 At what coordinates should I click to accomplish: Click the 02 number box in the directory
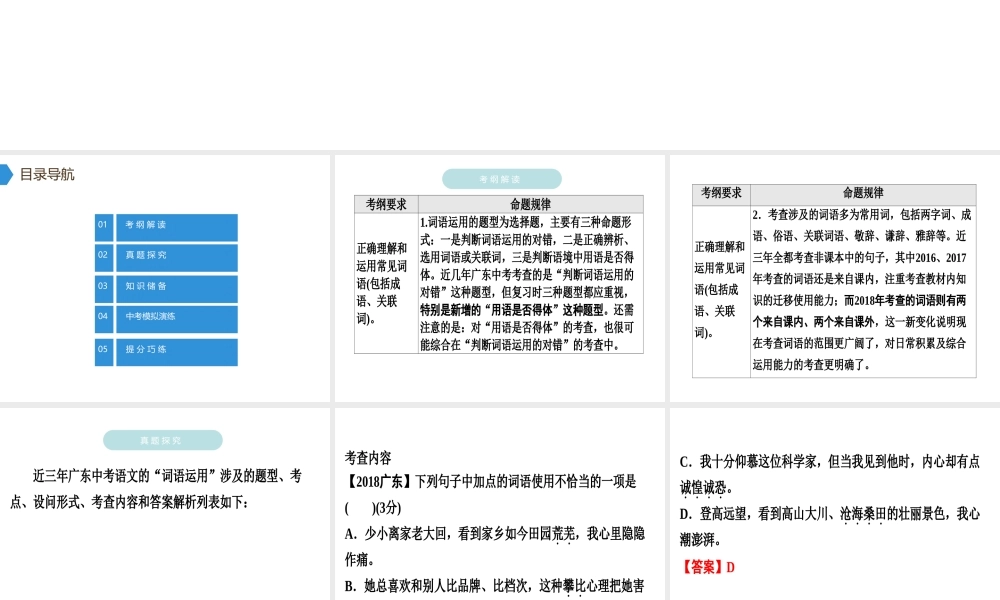tap(103, 258)
